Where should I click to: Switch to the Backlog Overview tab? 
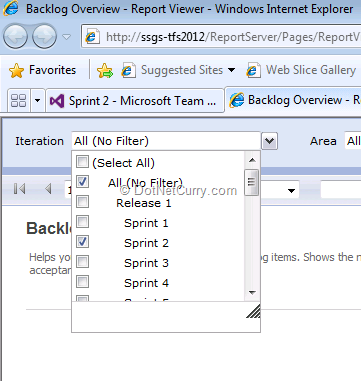pos(293,100)
